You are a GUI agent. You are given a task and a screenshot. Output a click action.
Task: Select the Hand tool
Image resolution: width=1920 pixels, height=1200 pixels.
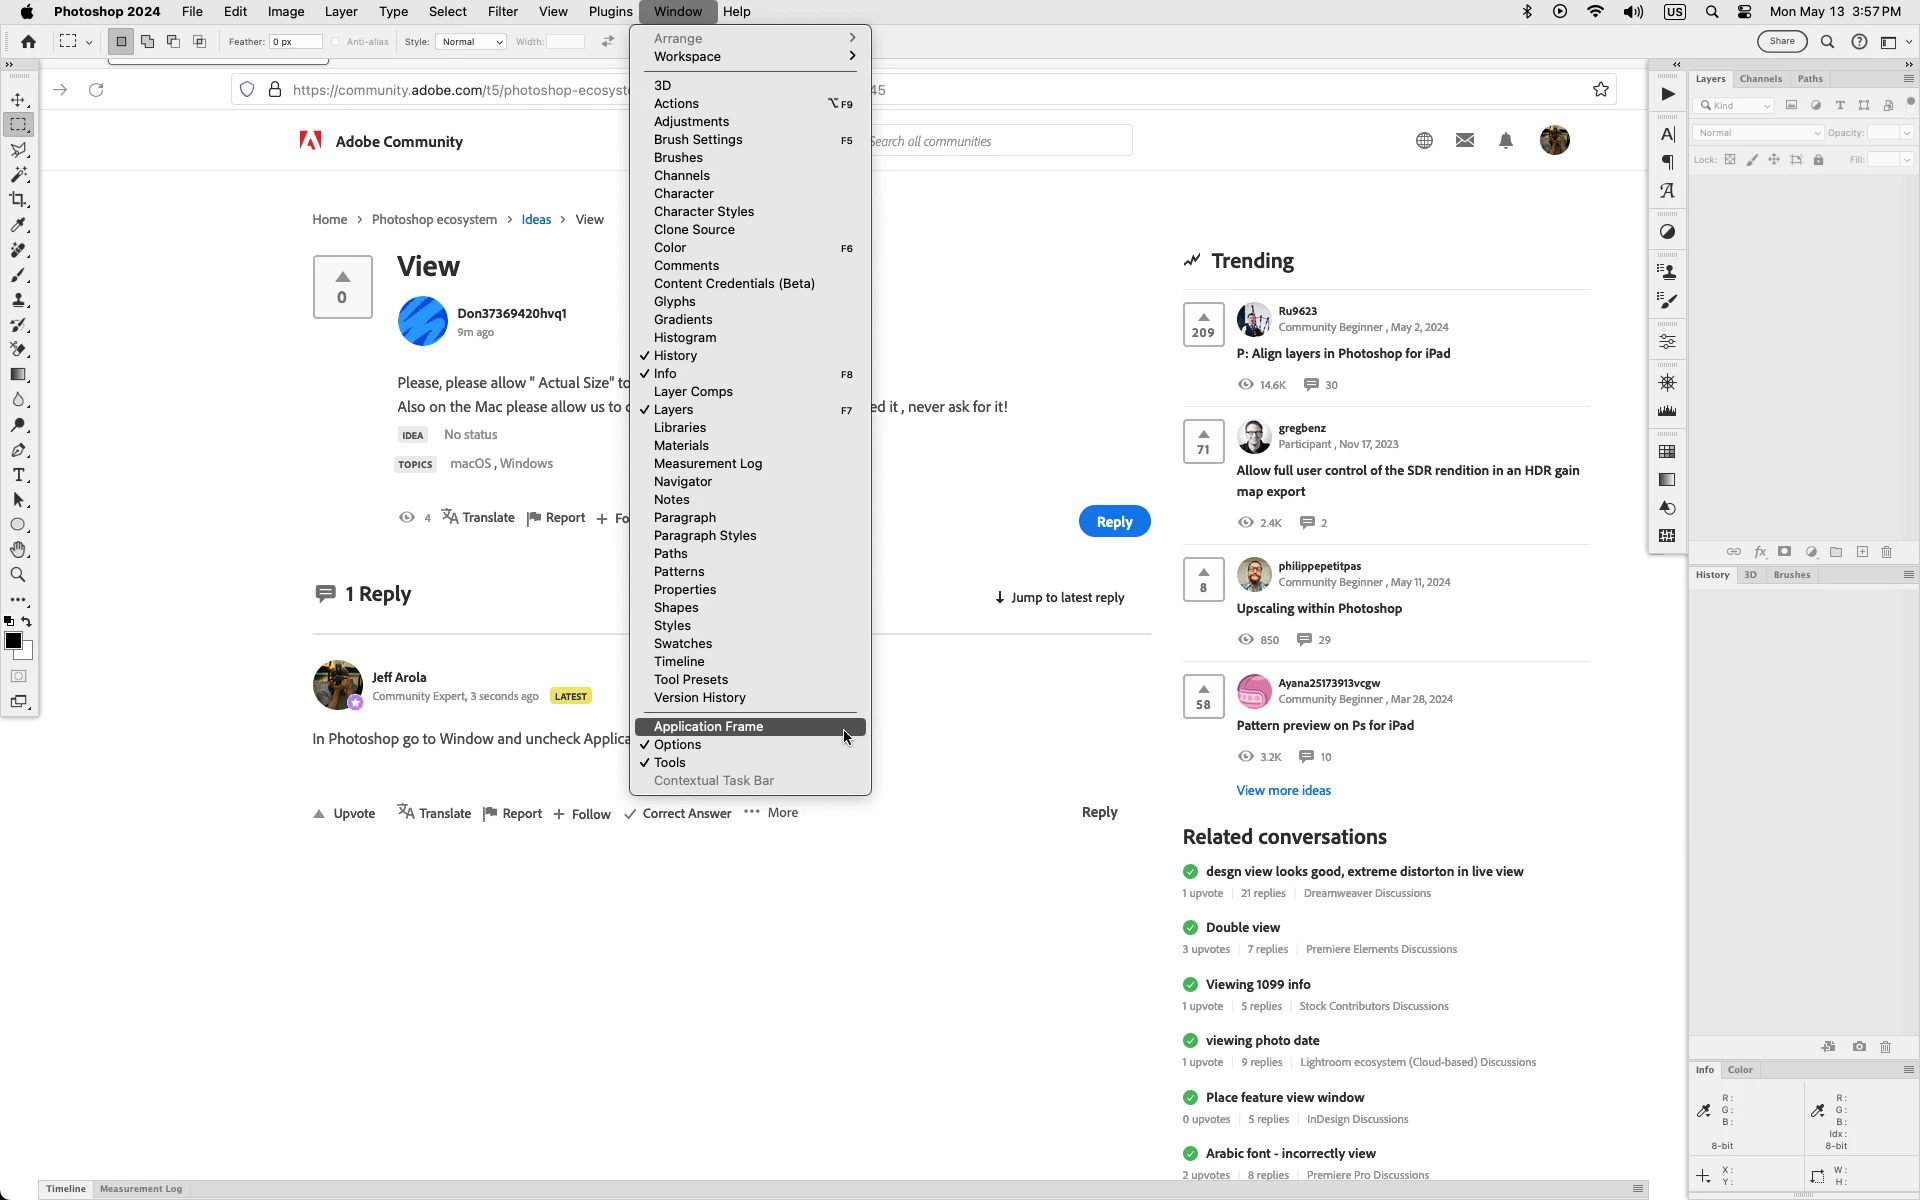18,550
